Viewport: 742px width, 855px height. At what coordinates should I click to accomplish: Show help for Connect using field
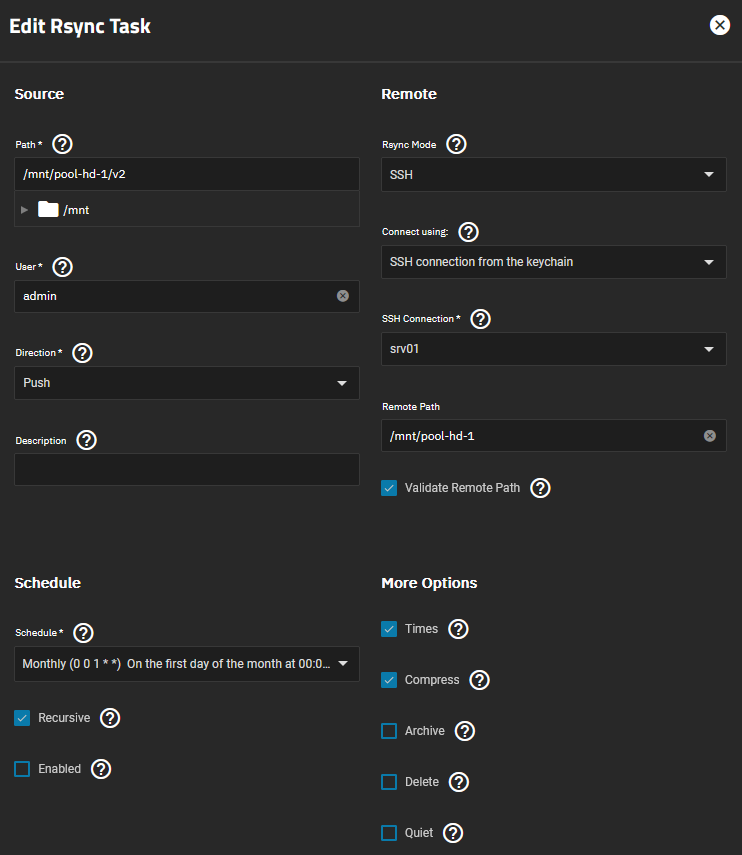(468, 232)
